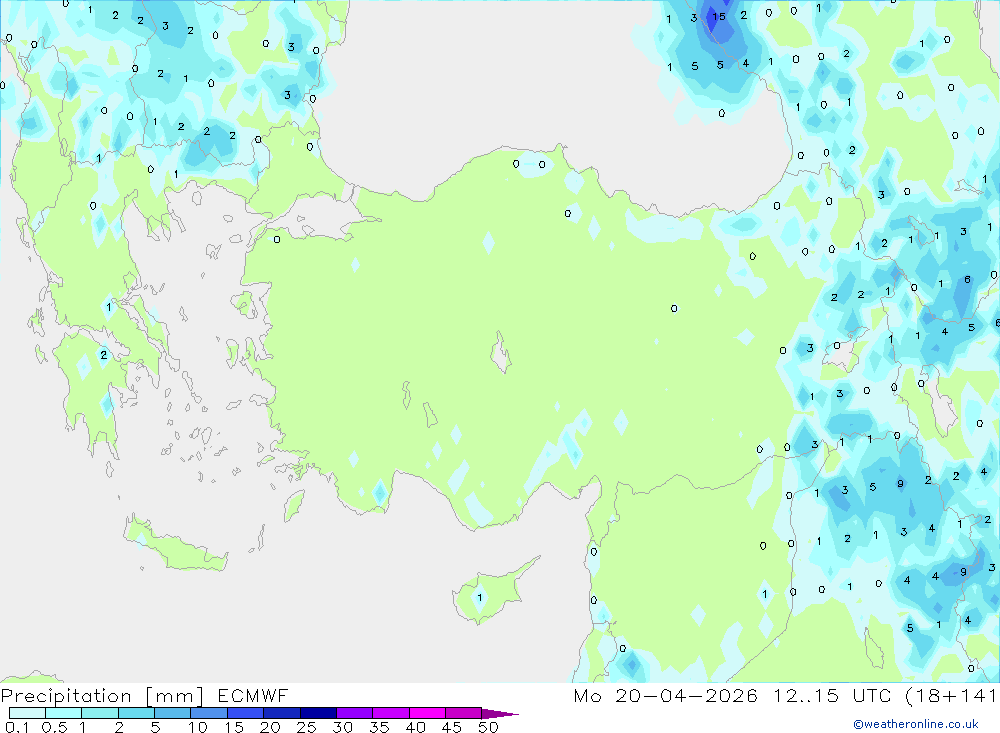
Task: Choose the 25–30 mm navy legend swatch
Action: [x=318, y=713]
